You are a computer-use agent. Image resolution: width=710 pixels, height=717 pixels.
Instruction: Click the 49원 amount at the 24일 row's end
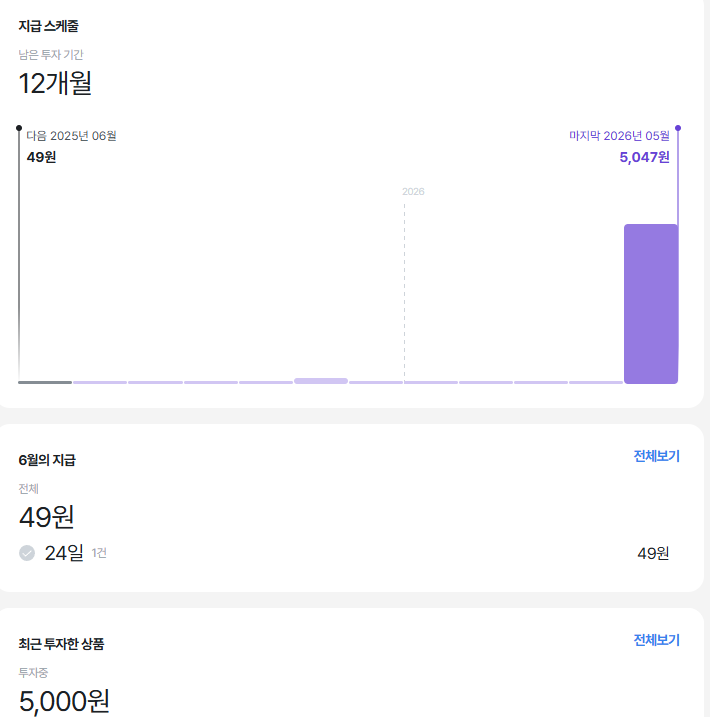(653, 553)
